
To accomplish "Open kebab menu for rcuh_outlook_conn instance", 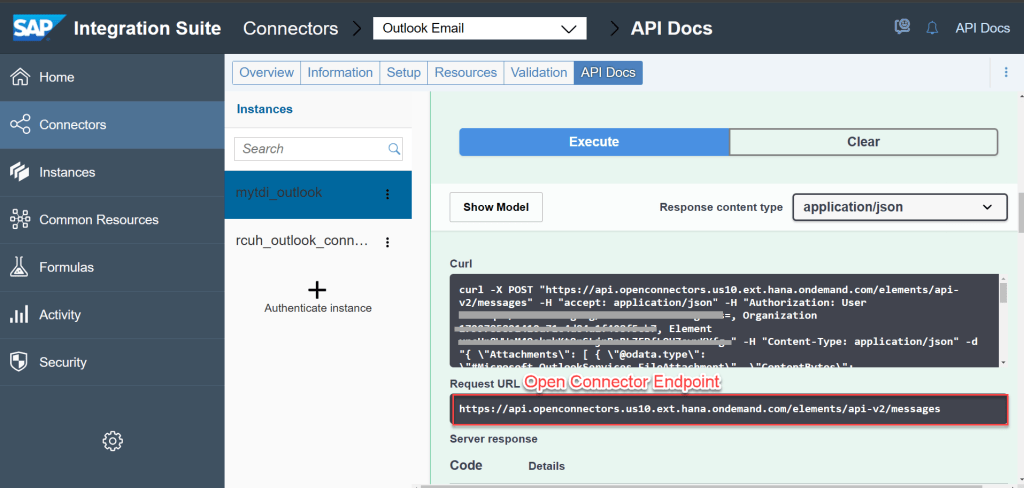I will [387, 242].
